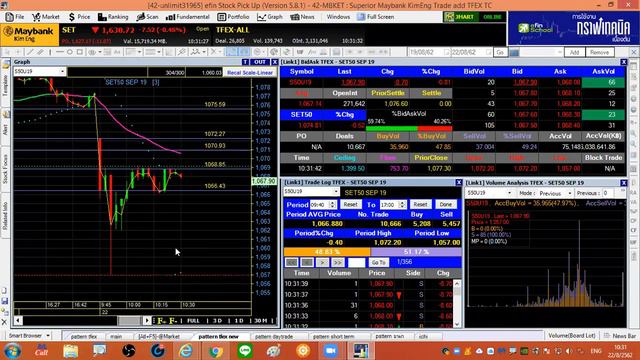
Task: Select the horizontal line drawing tool
Action: pos(60,52)
